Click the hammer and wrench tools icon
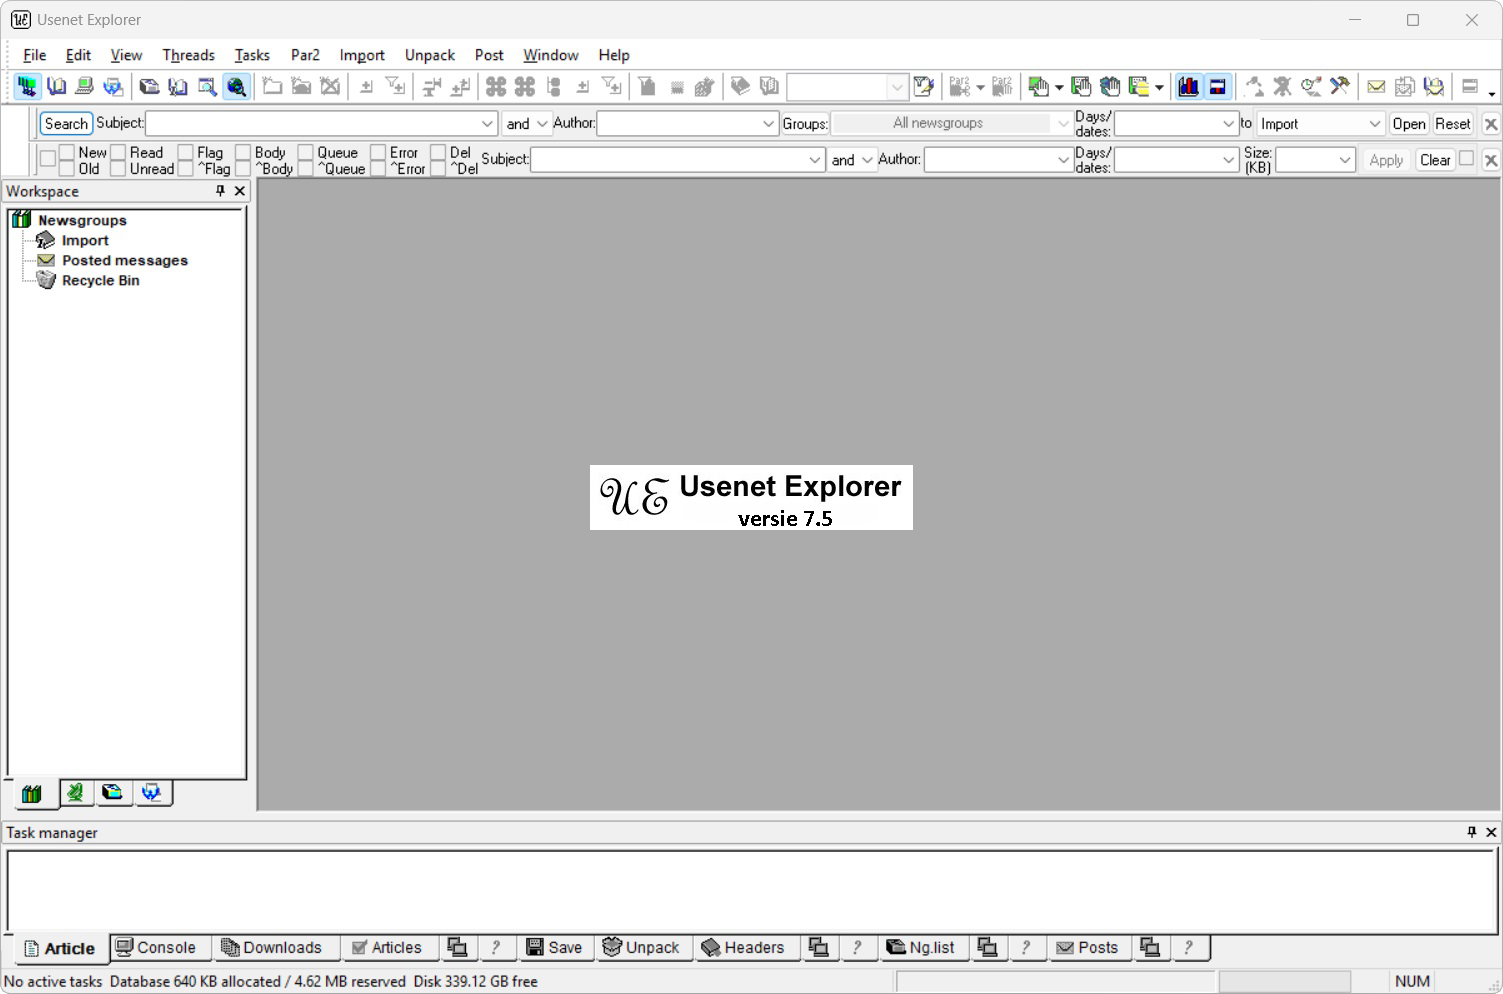Image resolution: width=1503 pixels, height=994 pixels. pos(1340,86)
